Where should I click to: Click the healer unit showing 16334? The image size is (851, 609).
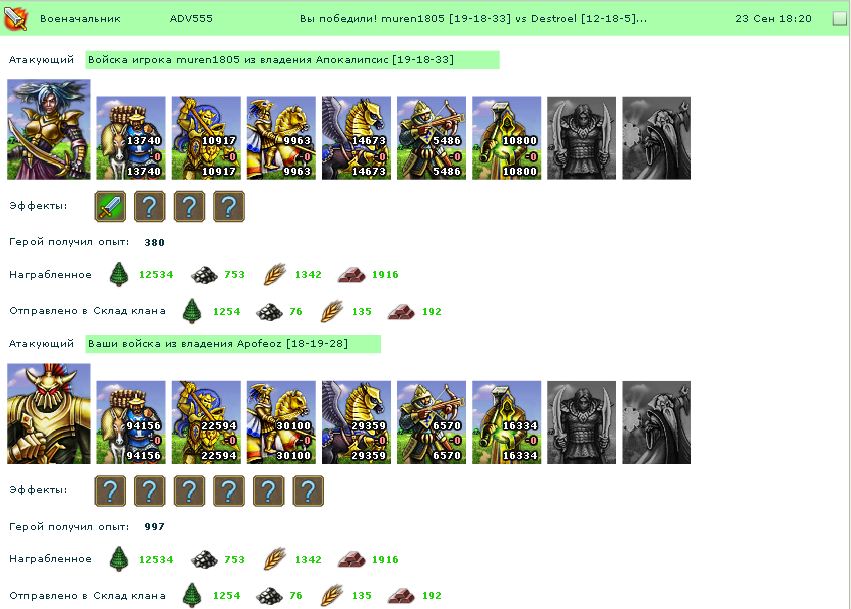pyautogui.click(x=506, y=422)
